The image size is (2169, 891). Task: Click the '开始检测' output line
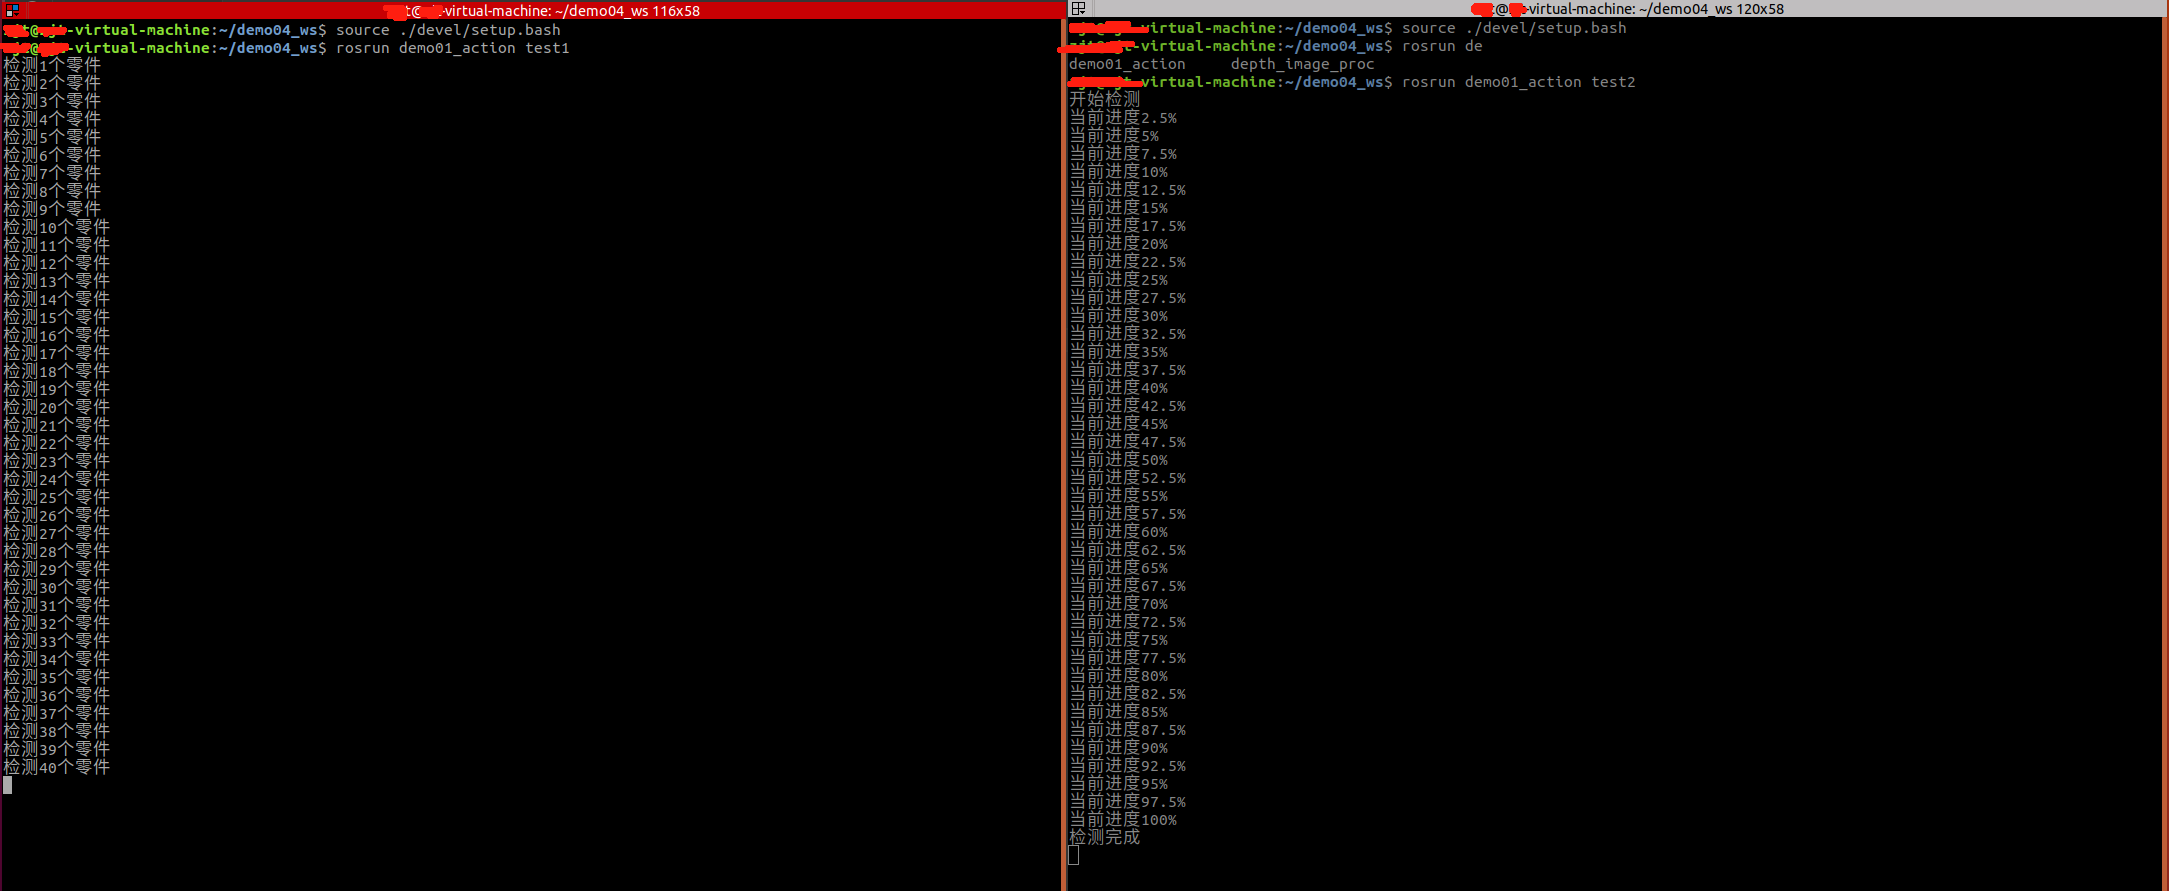tap(1104, 100)
